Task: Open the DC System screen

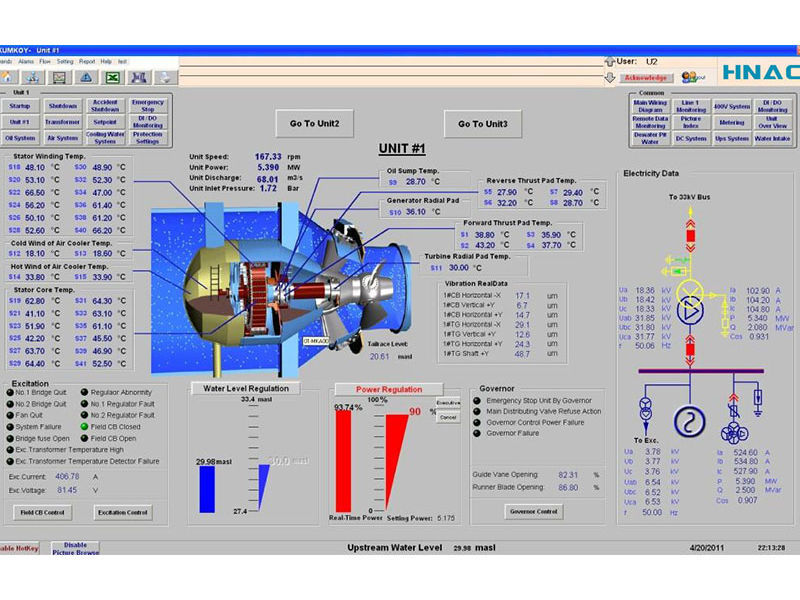Action: (x=690, y=138)
